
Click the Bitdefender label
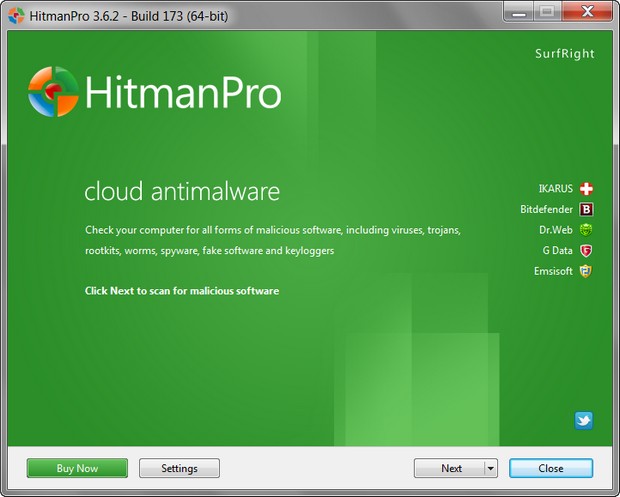tap(546, 209)
